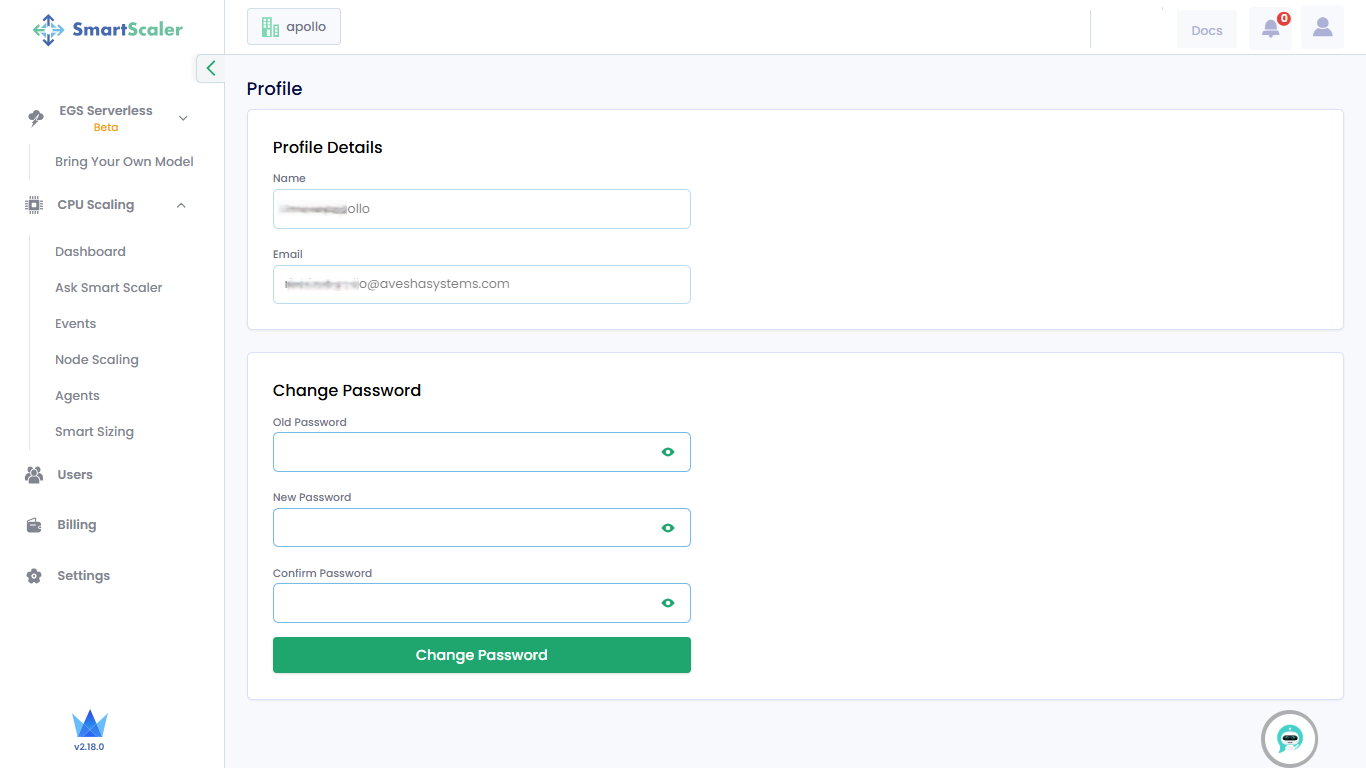Show the Old Password text

(668, 452)
